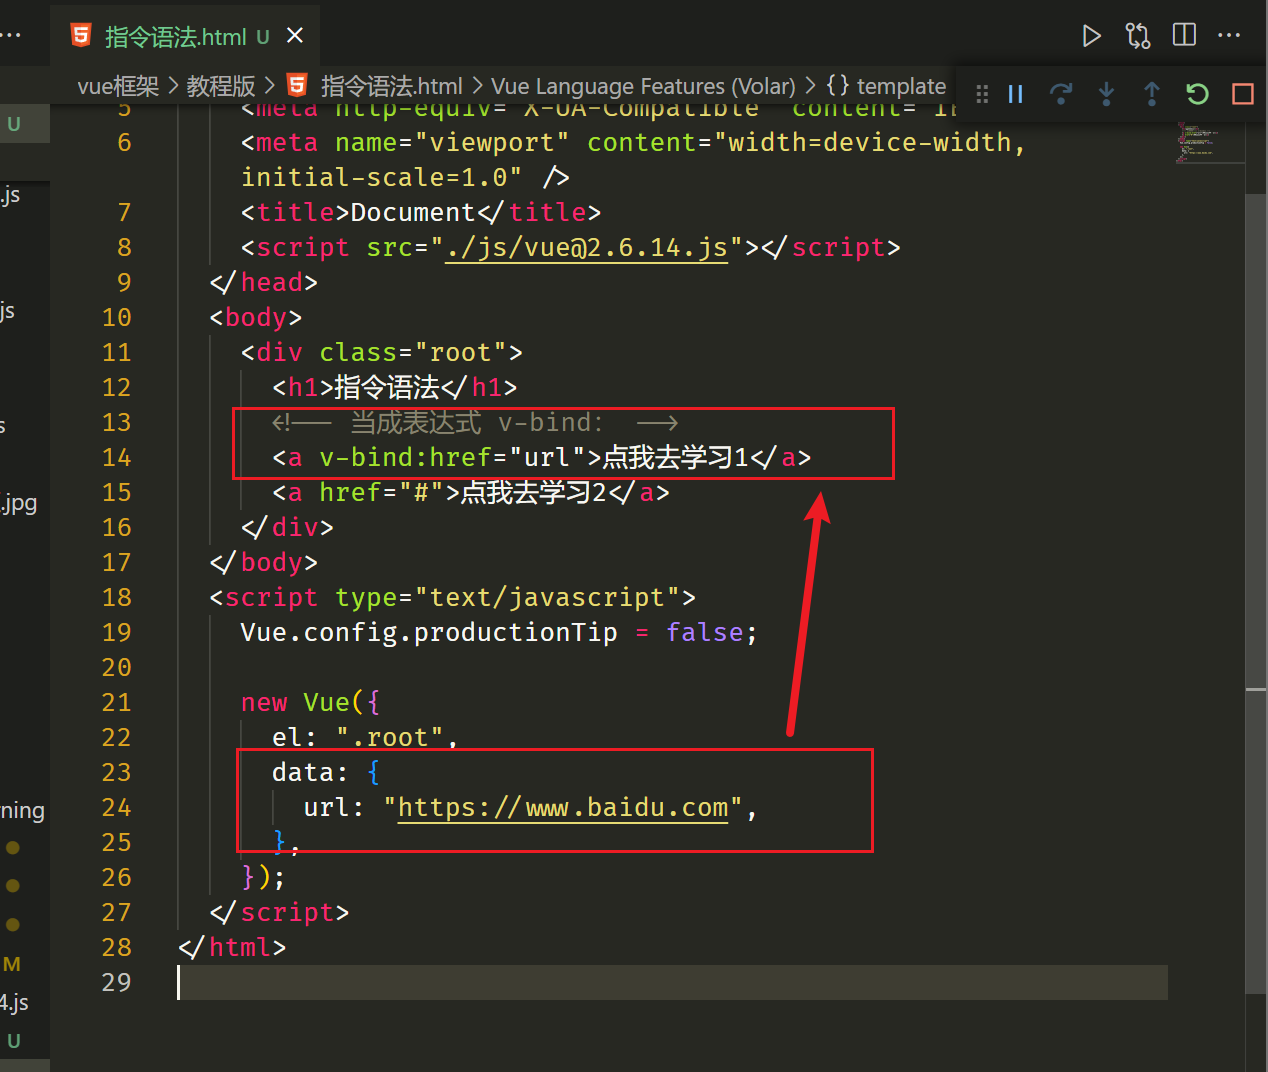The width and height of the screenshot is (1268, 1072).
Task: Click the 指令语法 h1 heading text
Action: tap(386, 387)
